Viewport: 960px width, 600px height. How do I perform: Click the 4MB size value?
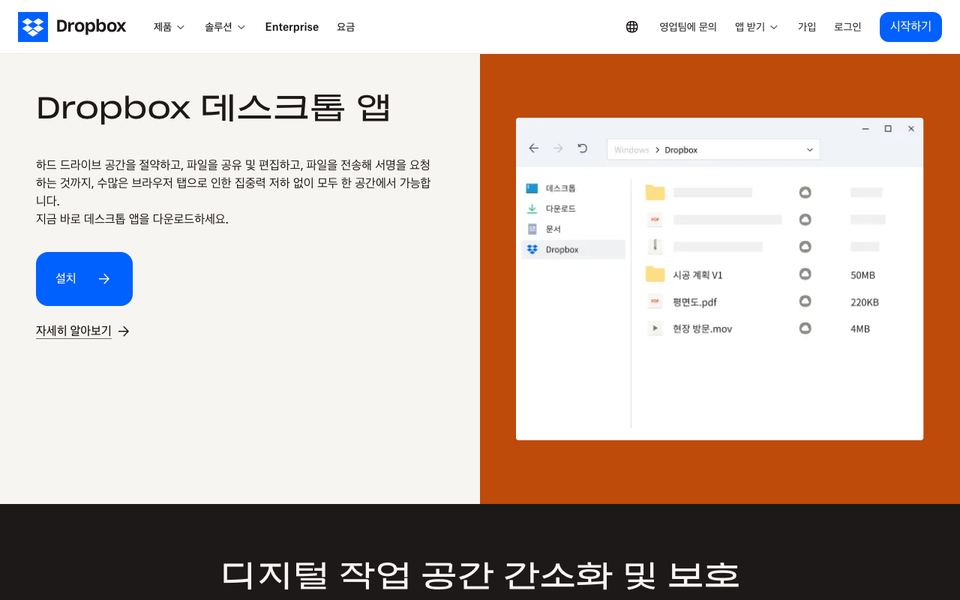(x=860, y=329)
